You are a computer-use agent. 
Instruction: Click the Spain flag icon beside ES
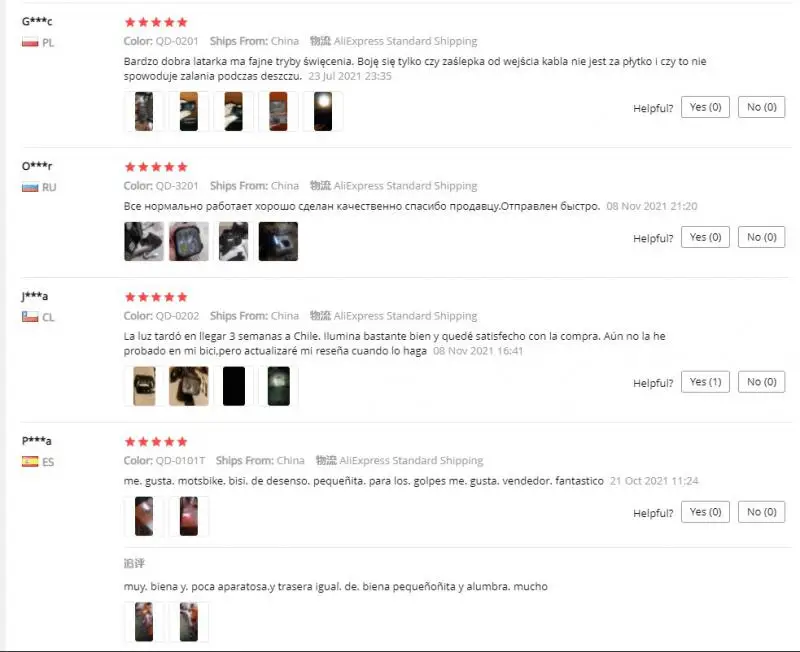coord(30,461)
